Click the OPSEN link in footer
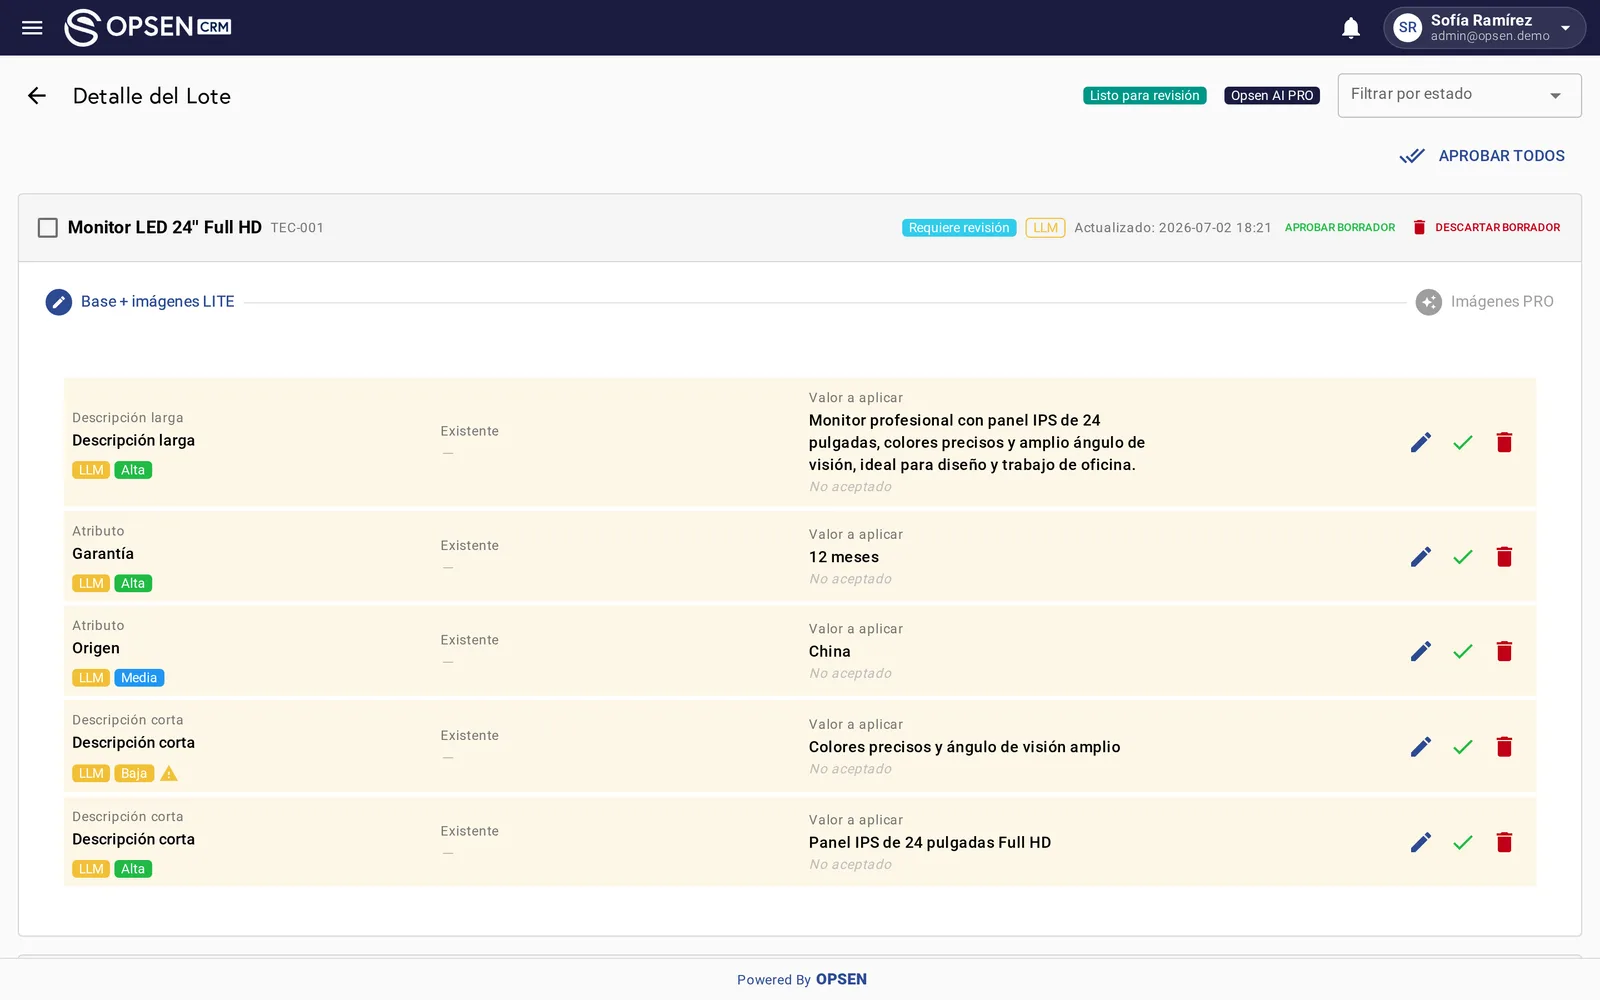Screen dimensions: 1600x1000 point(841,980)
